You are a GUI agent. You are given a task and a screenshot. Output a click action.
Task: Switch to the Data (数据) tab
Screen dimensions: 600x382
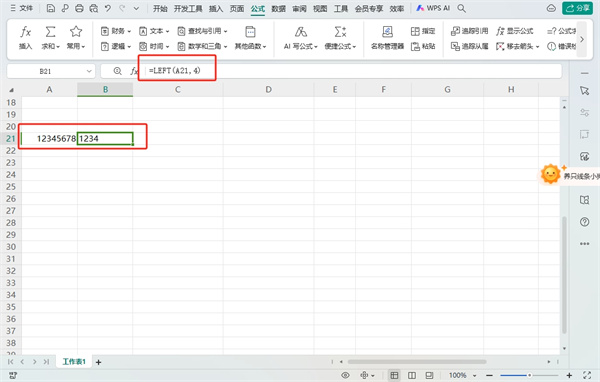point(279,8)
